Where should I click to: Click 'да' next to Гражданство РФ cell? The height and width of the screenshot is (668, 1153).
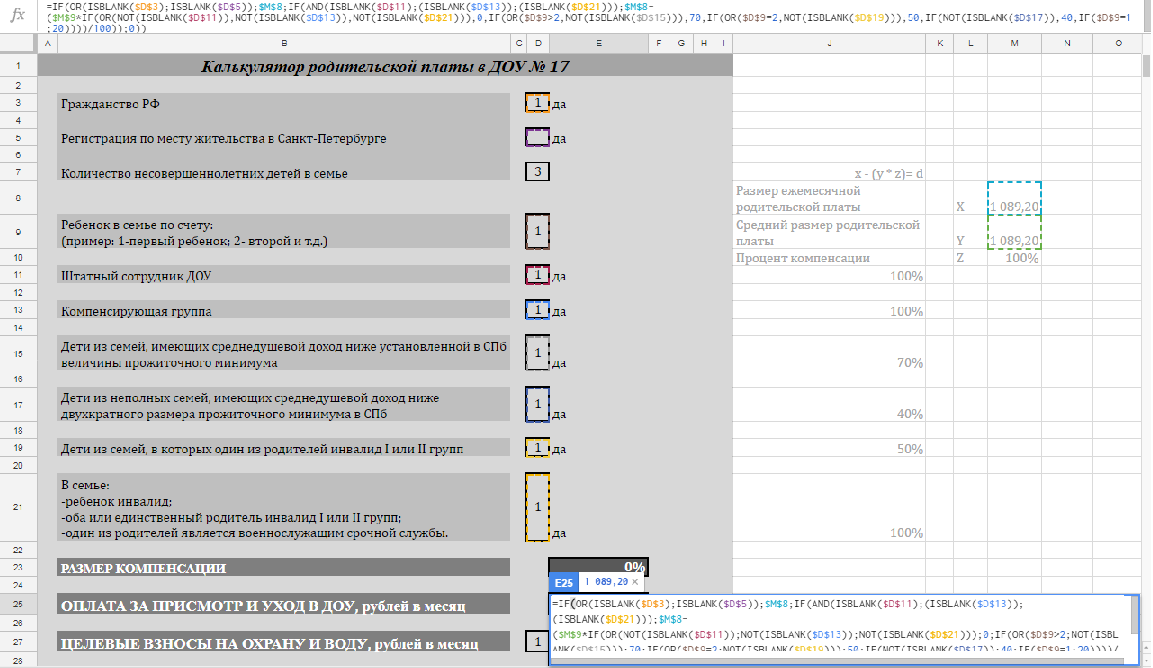559,104
